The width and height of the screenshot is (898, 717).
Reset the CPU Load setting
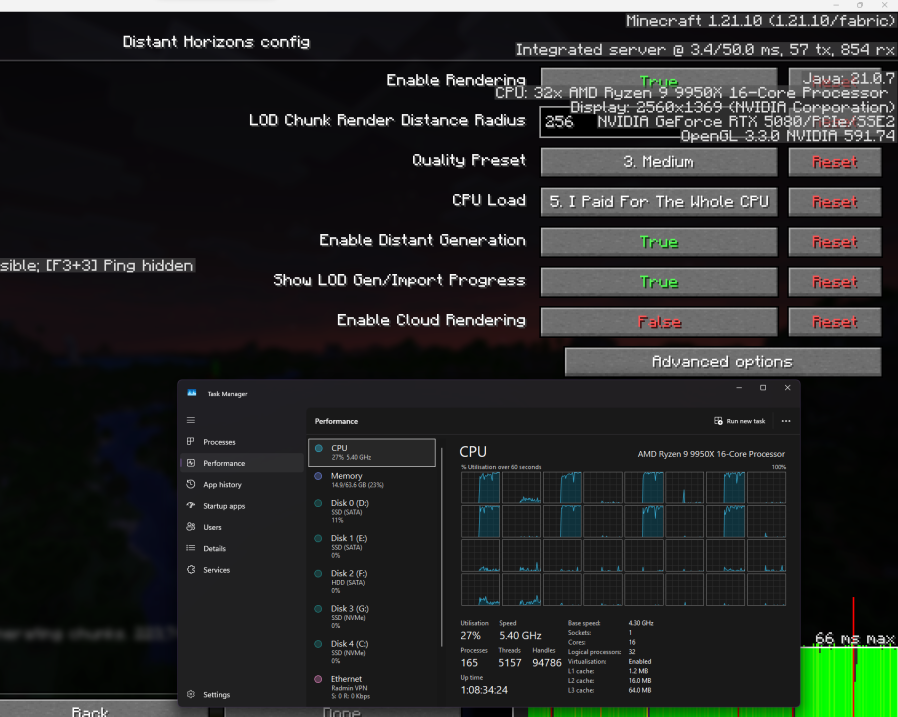point(834,202)
